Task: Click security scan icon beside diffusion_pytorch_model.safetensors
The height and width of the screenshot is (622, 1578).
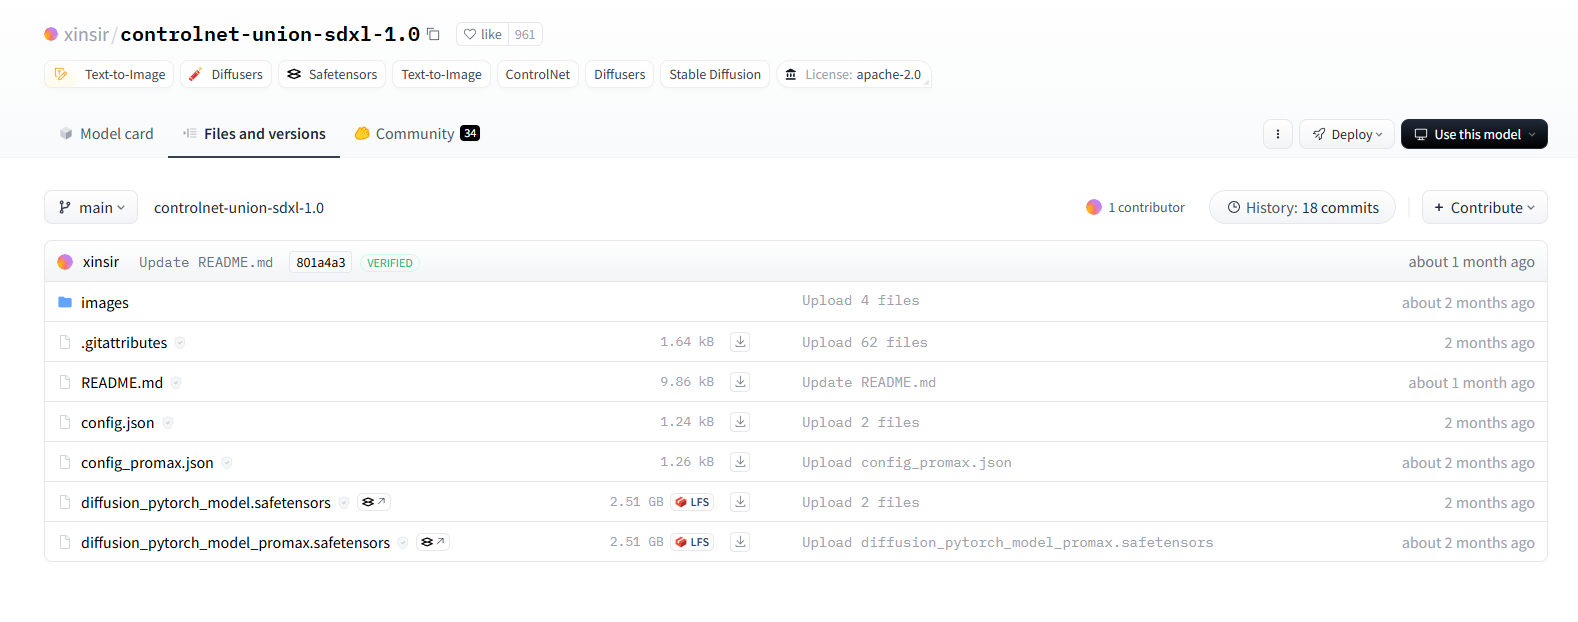Action: coord(344,502)
